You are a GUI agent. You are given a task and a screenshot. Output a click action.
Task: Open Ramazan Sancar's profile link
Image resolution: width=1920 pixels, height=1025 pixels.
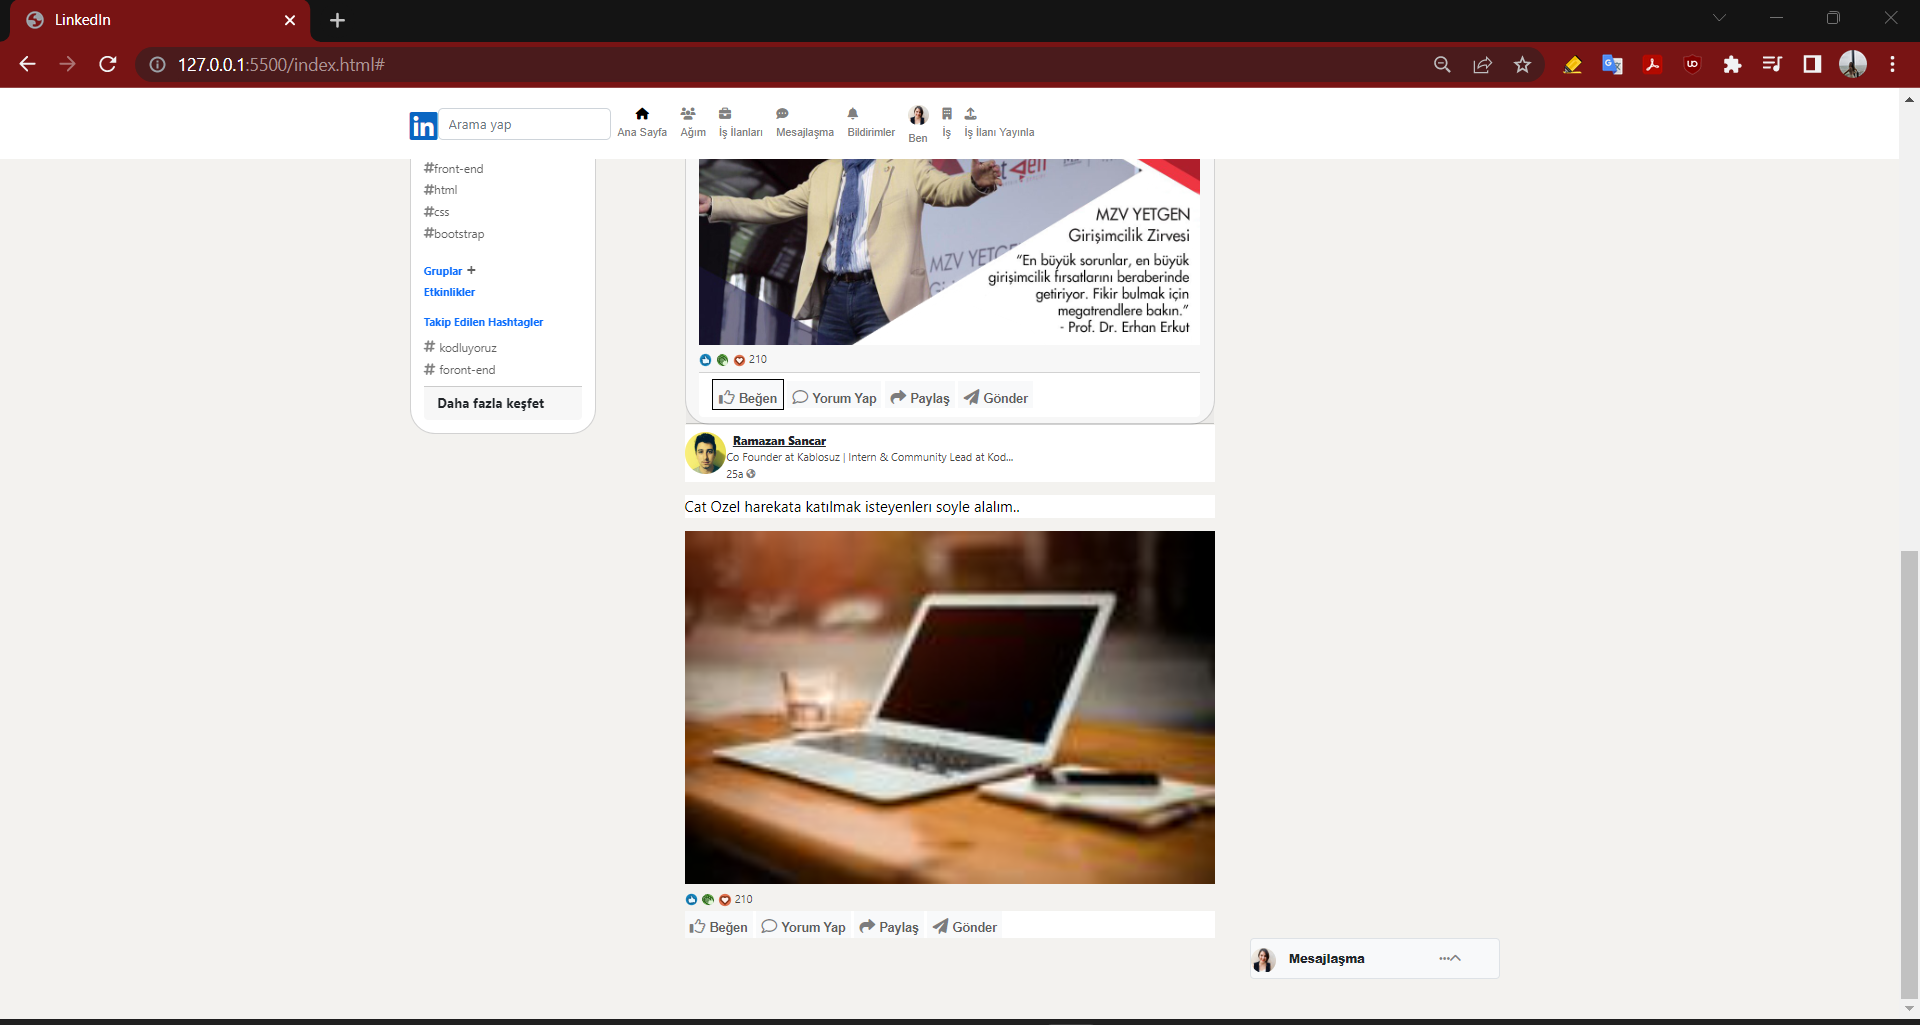click(779, 440)
